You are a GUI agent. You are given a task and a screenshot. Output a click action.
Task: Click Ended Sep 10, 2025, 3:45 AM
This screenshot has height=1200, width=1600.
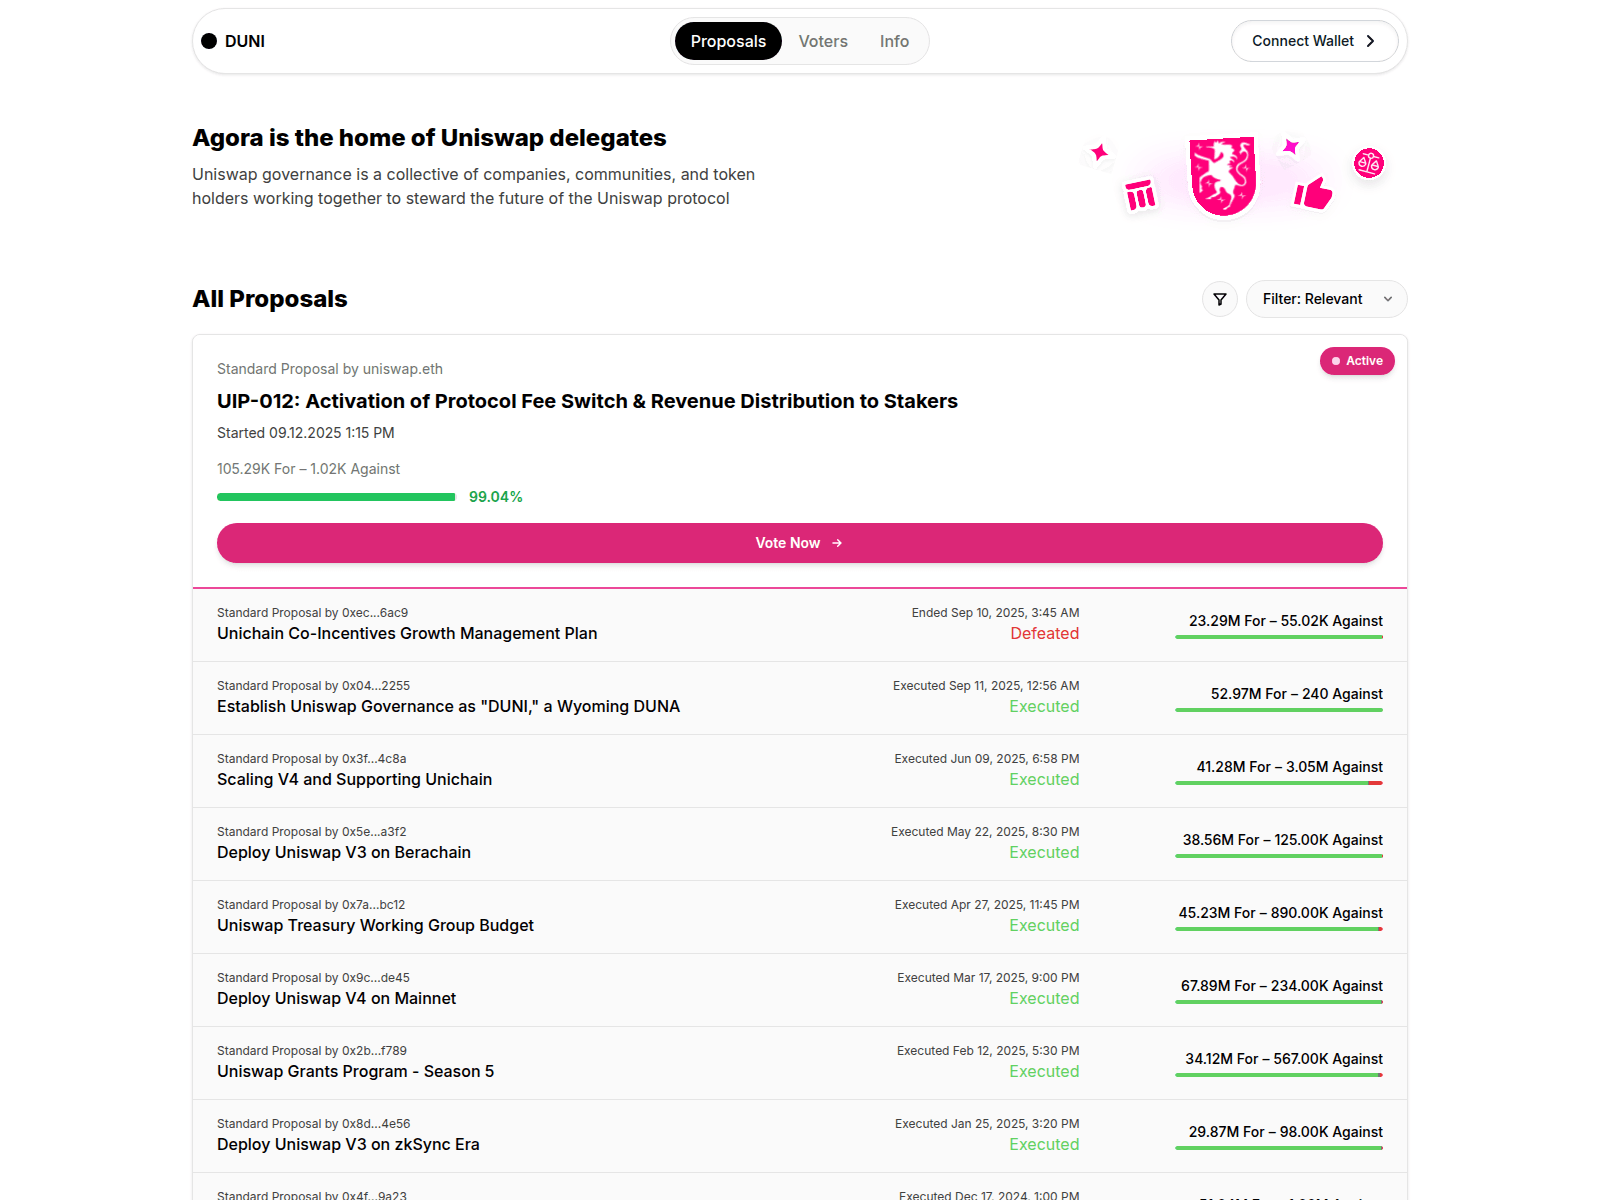[x=995, y=613]
